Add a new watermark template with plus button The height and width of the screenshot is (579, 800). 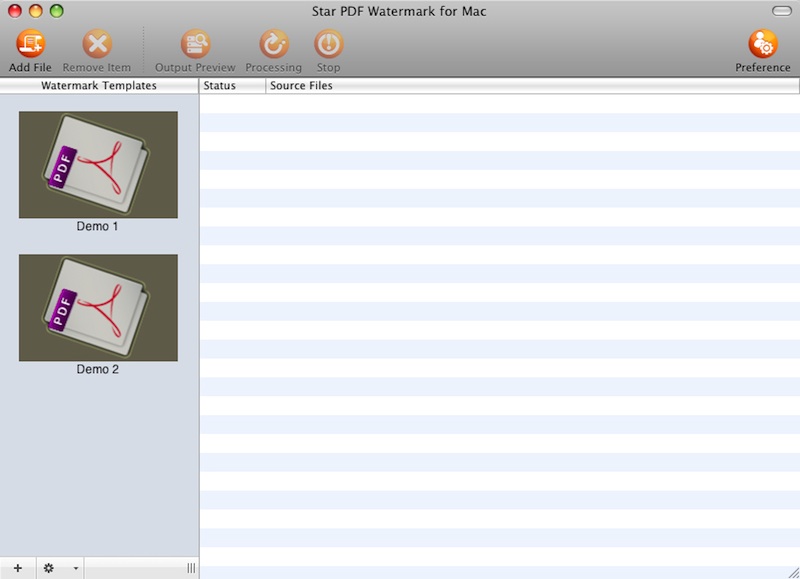click(x=17, y=568)
